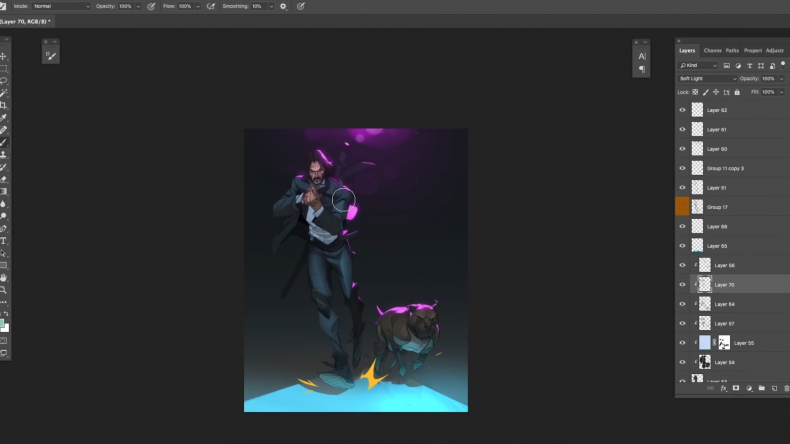Hide Layer 61
The width and height of the screenshot is (790, 444).
point(682,130)
